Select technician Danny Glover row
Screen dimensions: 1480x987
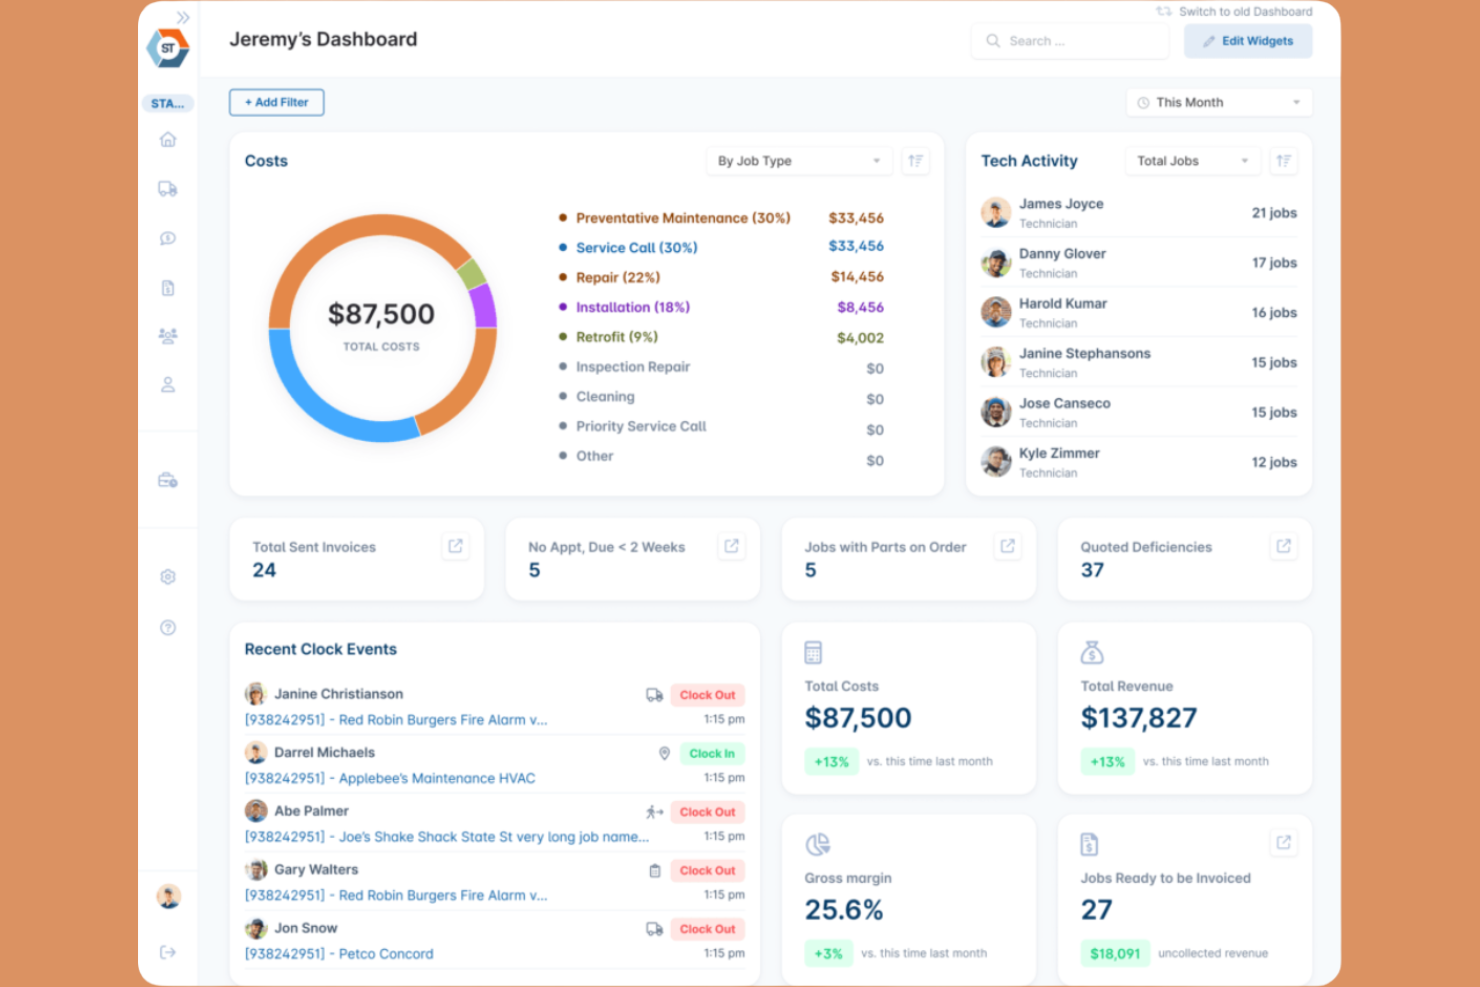point(1139,263)
